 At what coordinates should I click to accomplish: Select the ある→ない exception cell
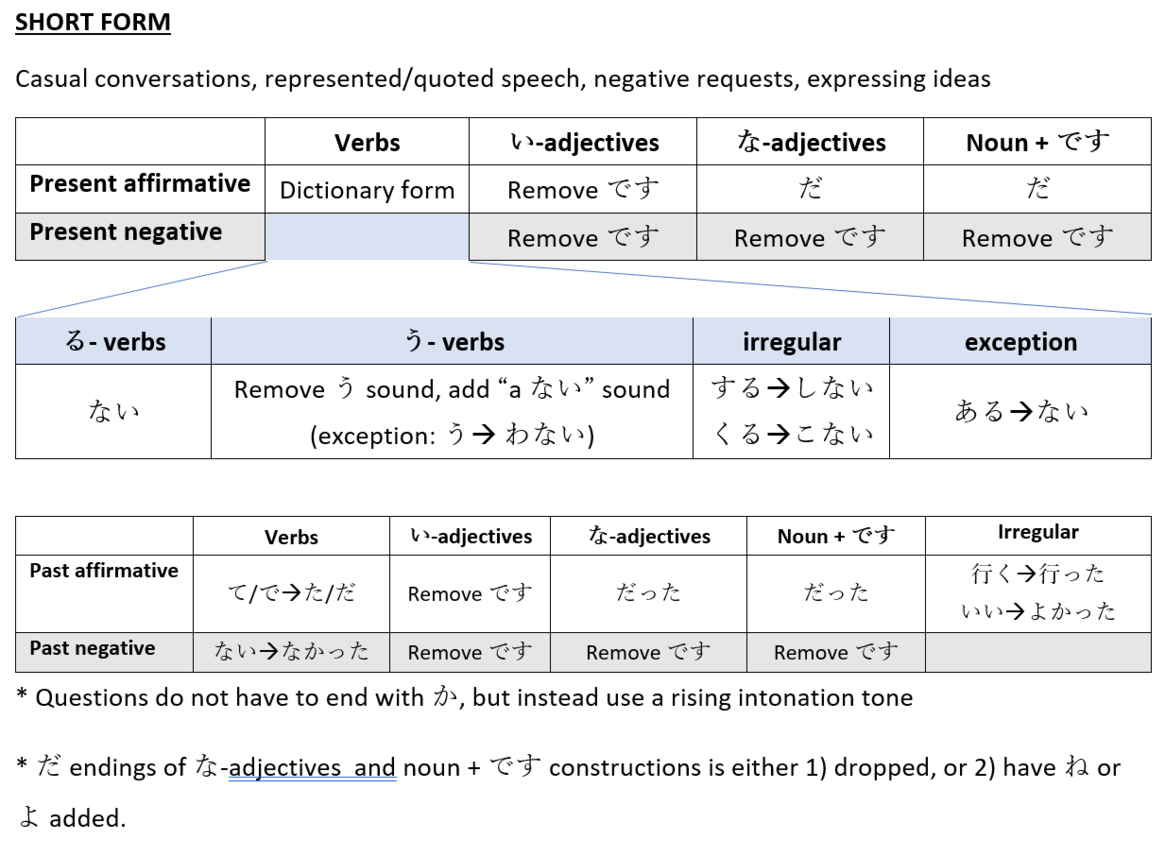tap(1020, 411)
